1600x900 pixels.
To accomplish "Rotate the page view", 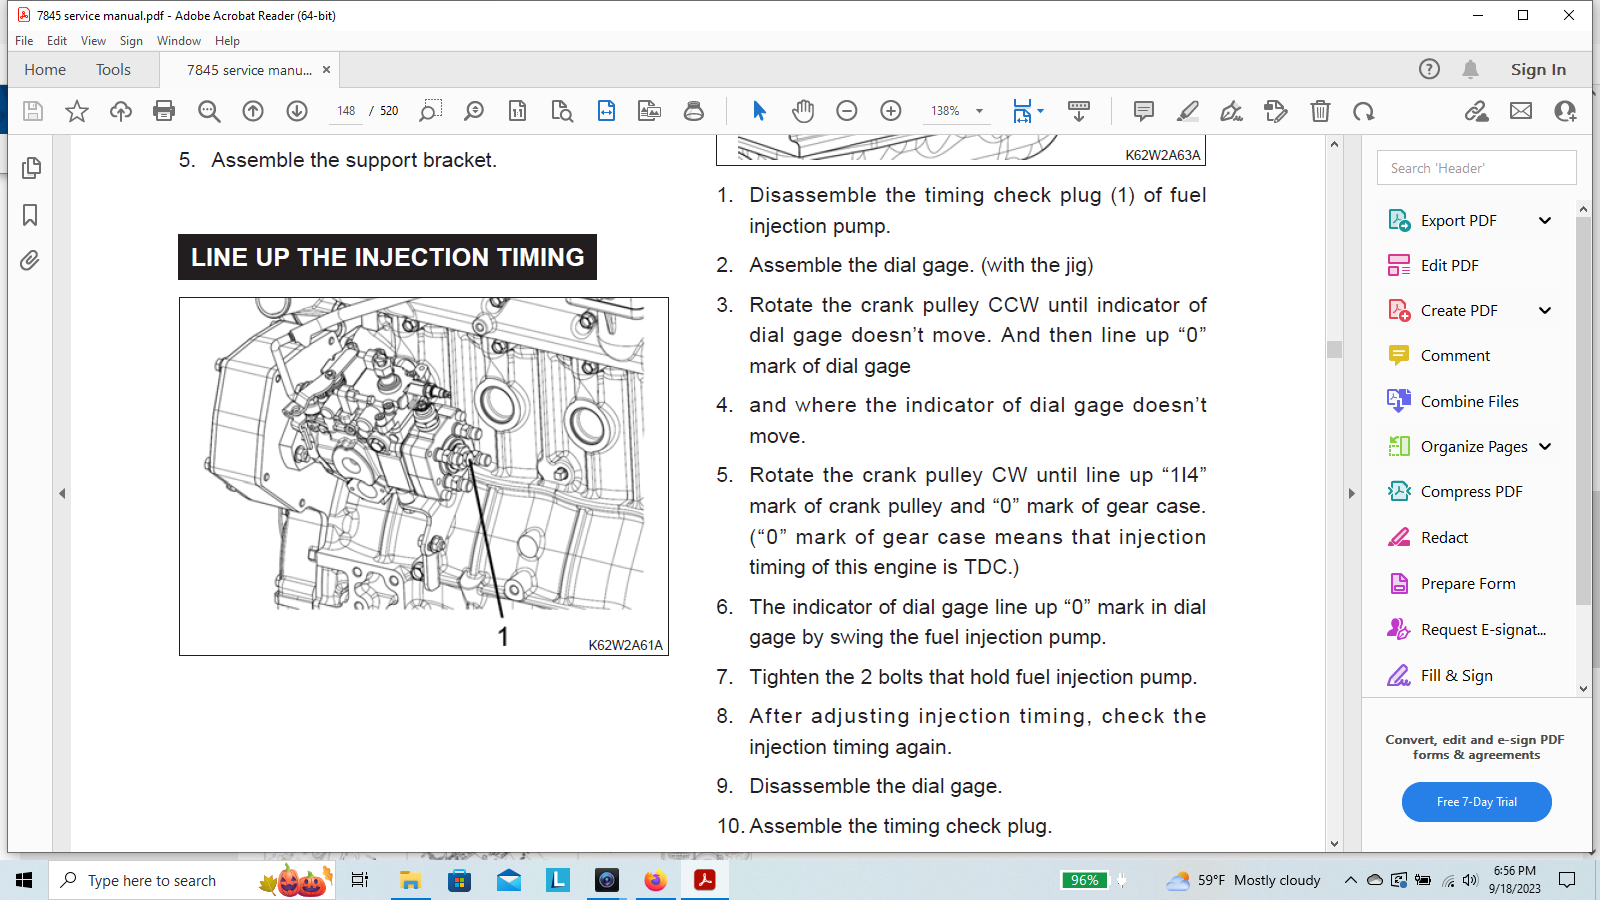I will tap(1364, 111).
